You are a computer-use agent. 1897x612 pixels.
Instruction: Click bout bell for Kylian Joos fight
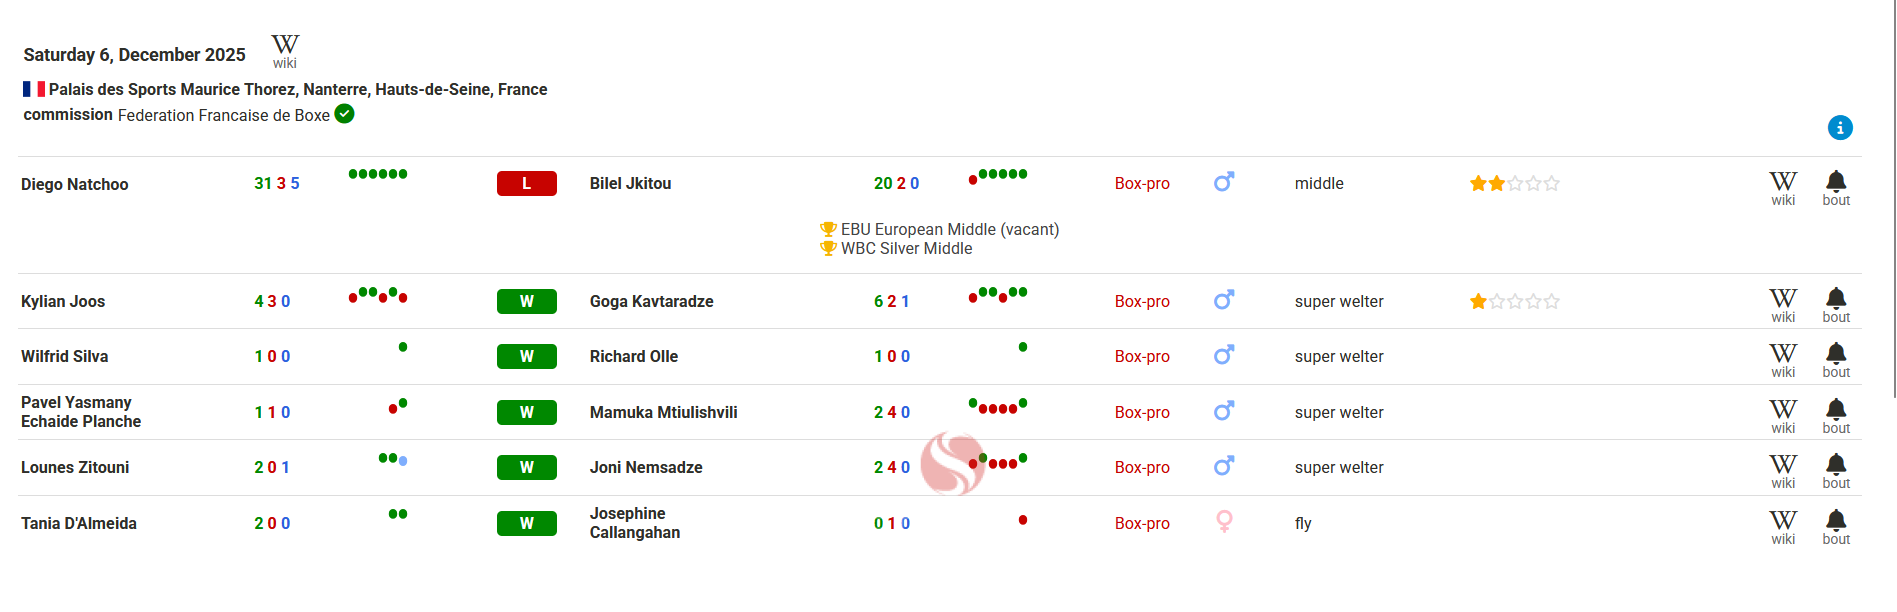coord(1836,303)
